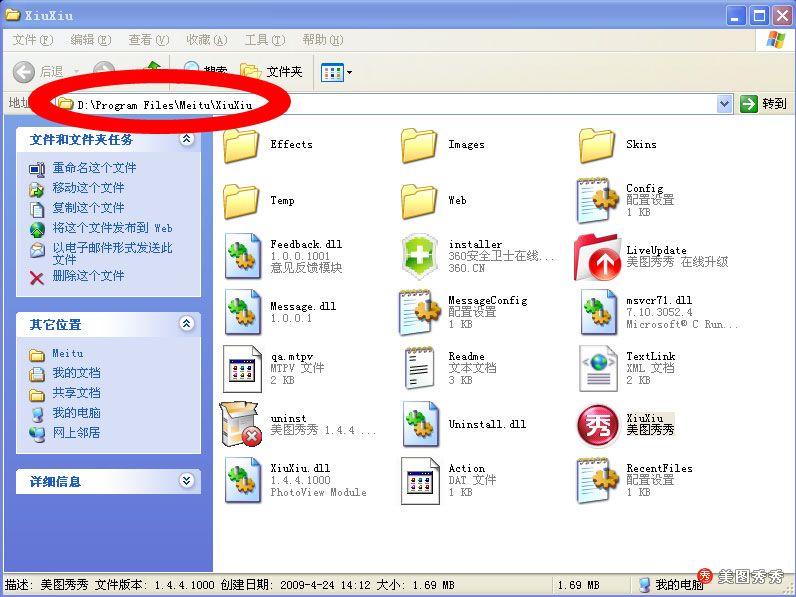Click the Views grid icon
The height and width of the screenshot is (597, 796).
(333, 73)
